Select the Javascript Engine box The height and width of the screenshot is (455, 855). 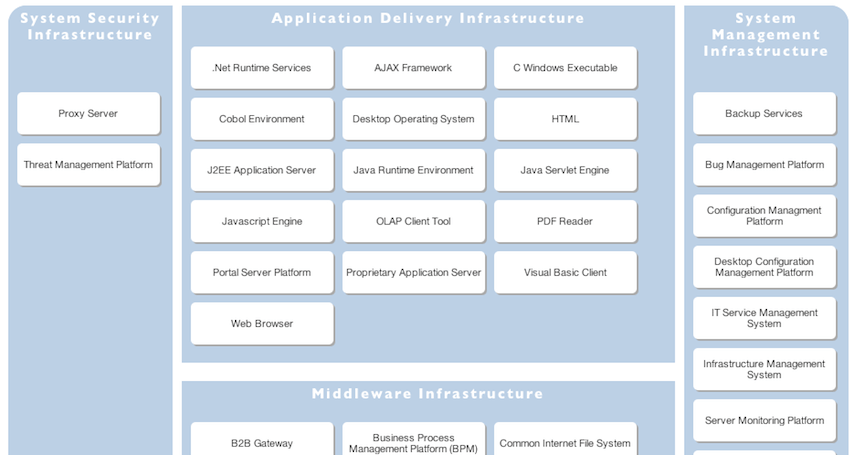coord(262,221)
